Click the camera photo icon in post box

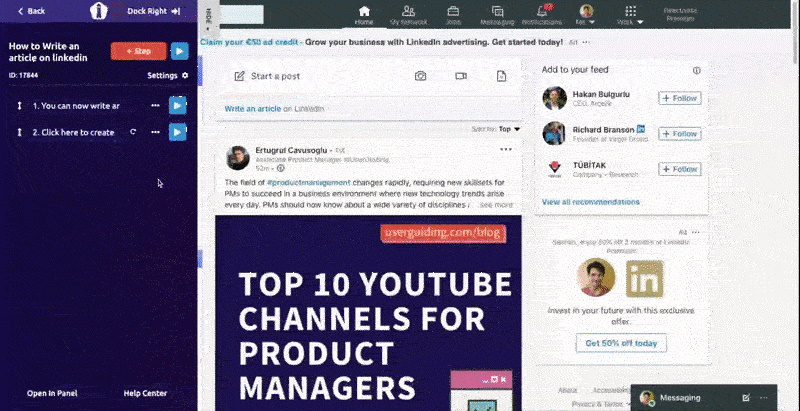click(421, 76)
